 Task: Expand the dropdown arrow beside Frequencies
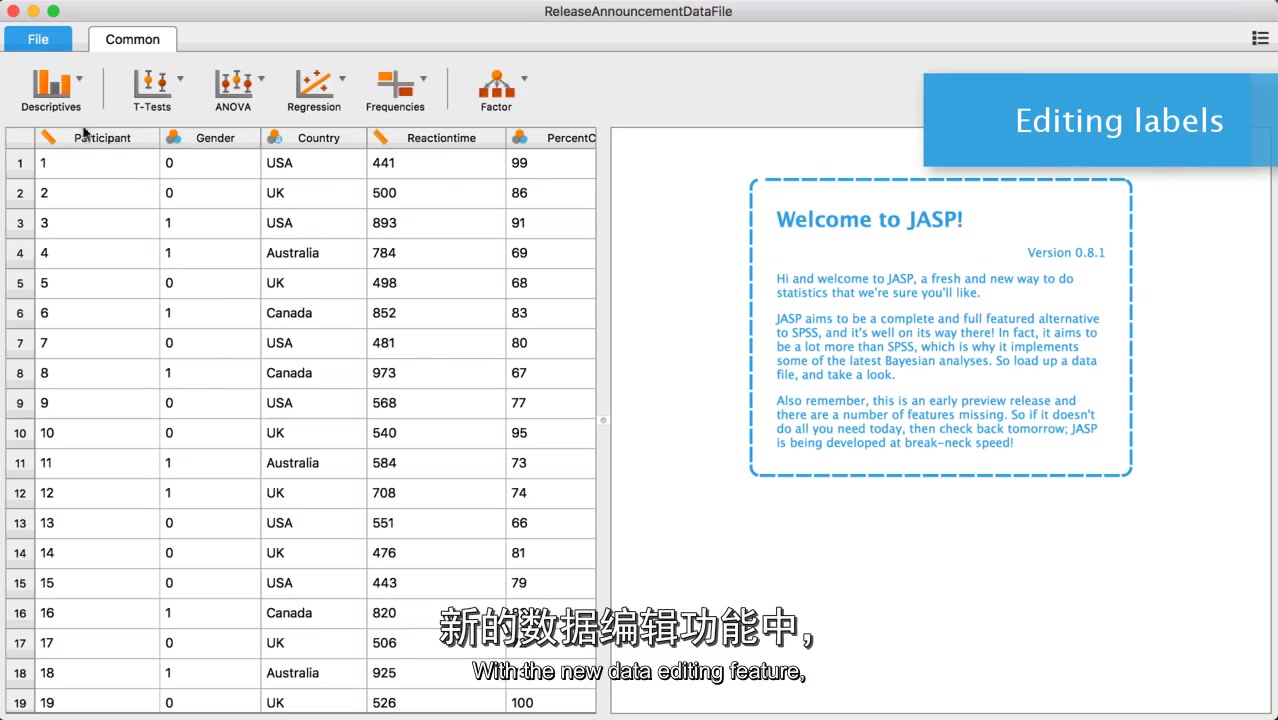coord(423,79)
